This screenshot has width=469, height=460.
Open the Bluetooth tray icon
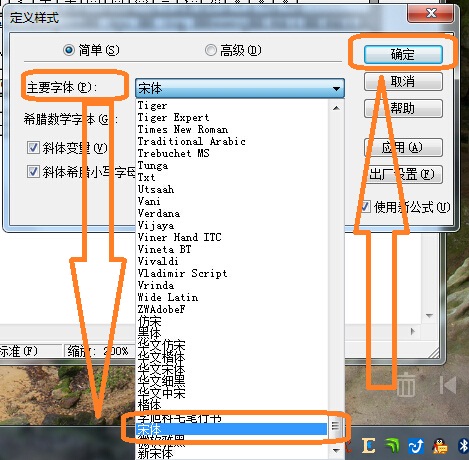[x=463, y=446]
